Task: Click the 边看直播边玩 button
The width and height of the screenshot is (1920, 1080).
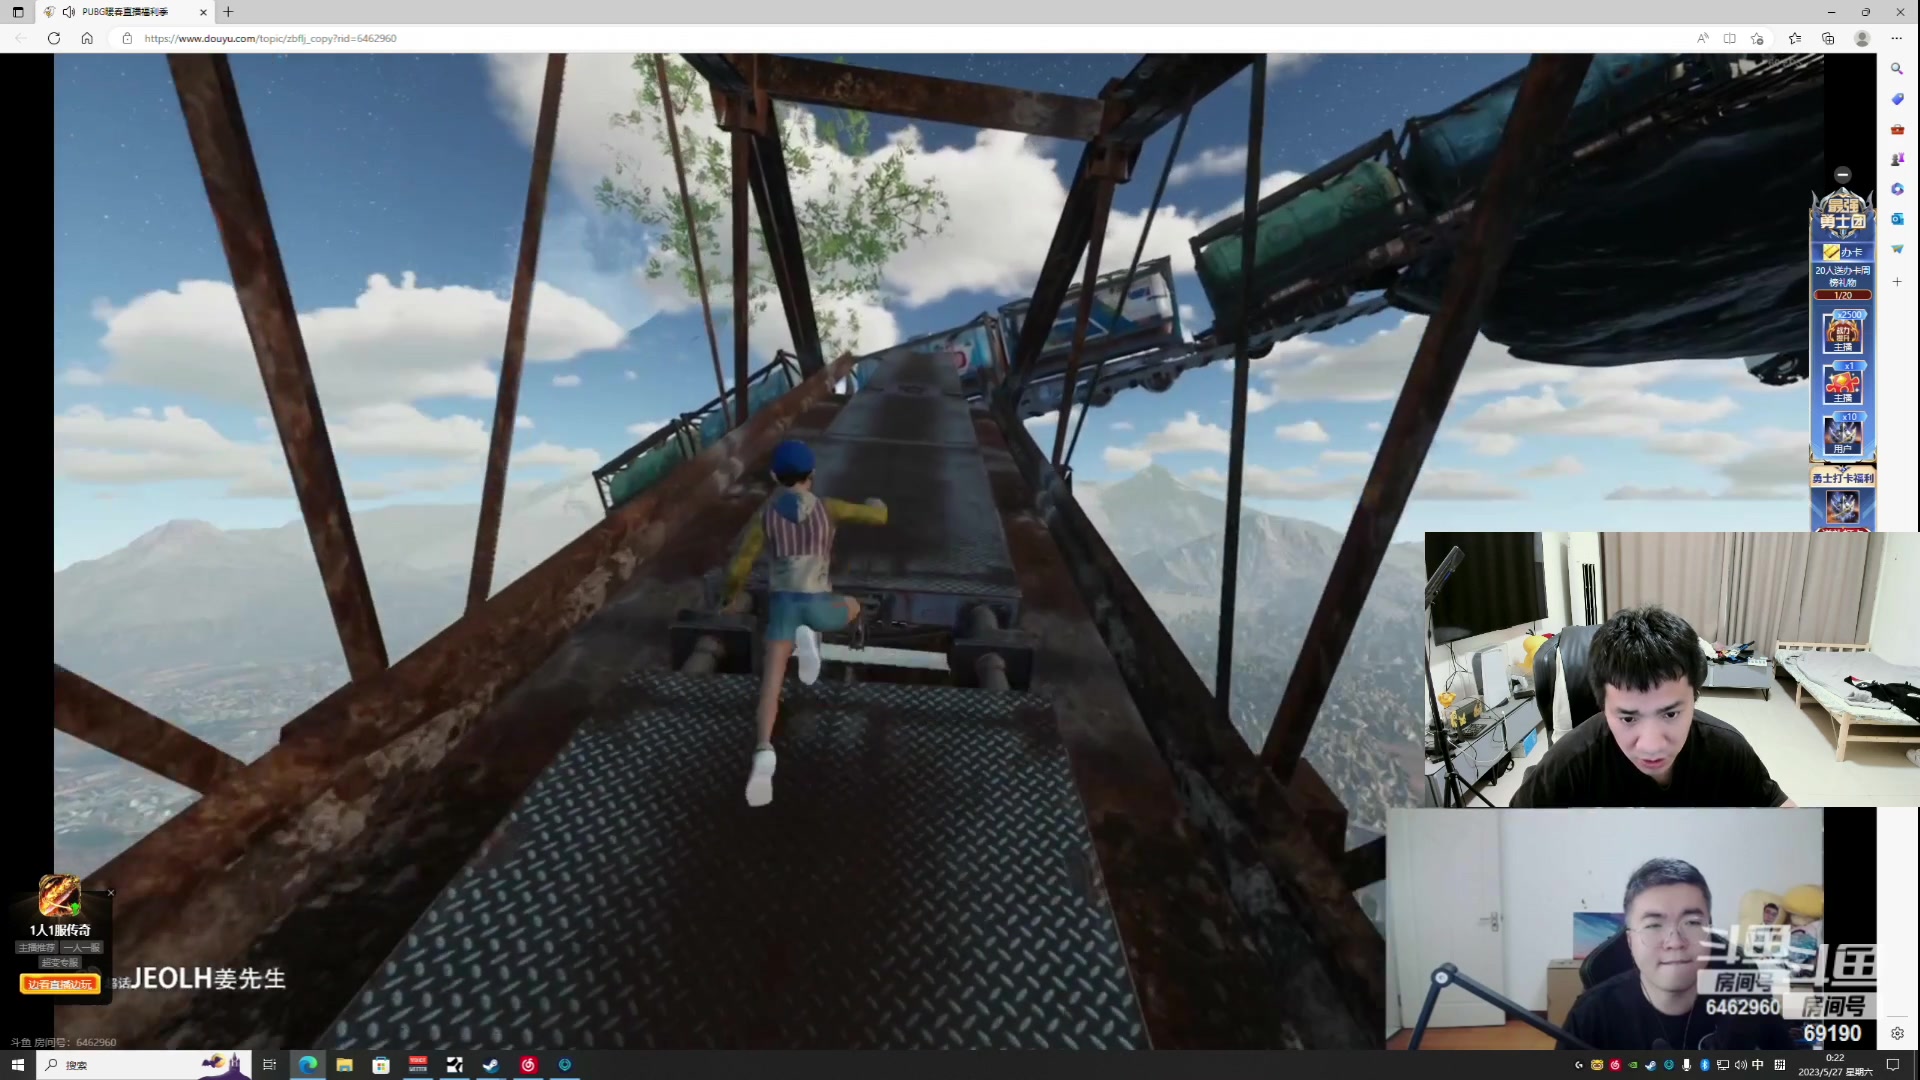Action: (60, 984)
